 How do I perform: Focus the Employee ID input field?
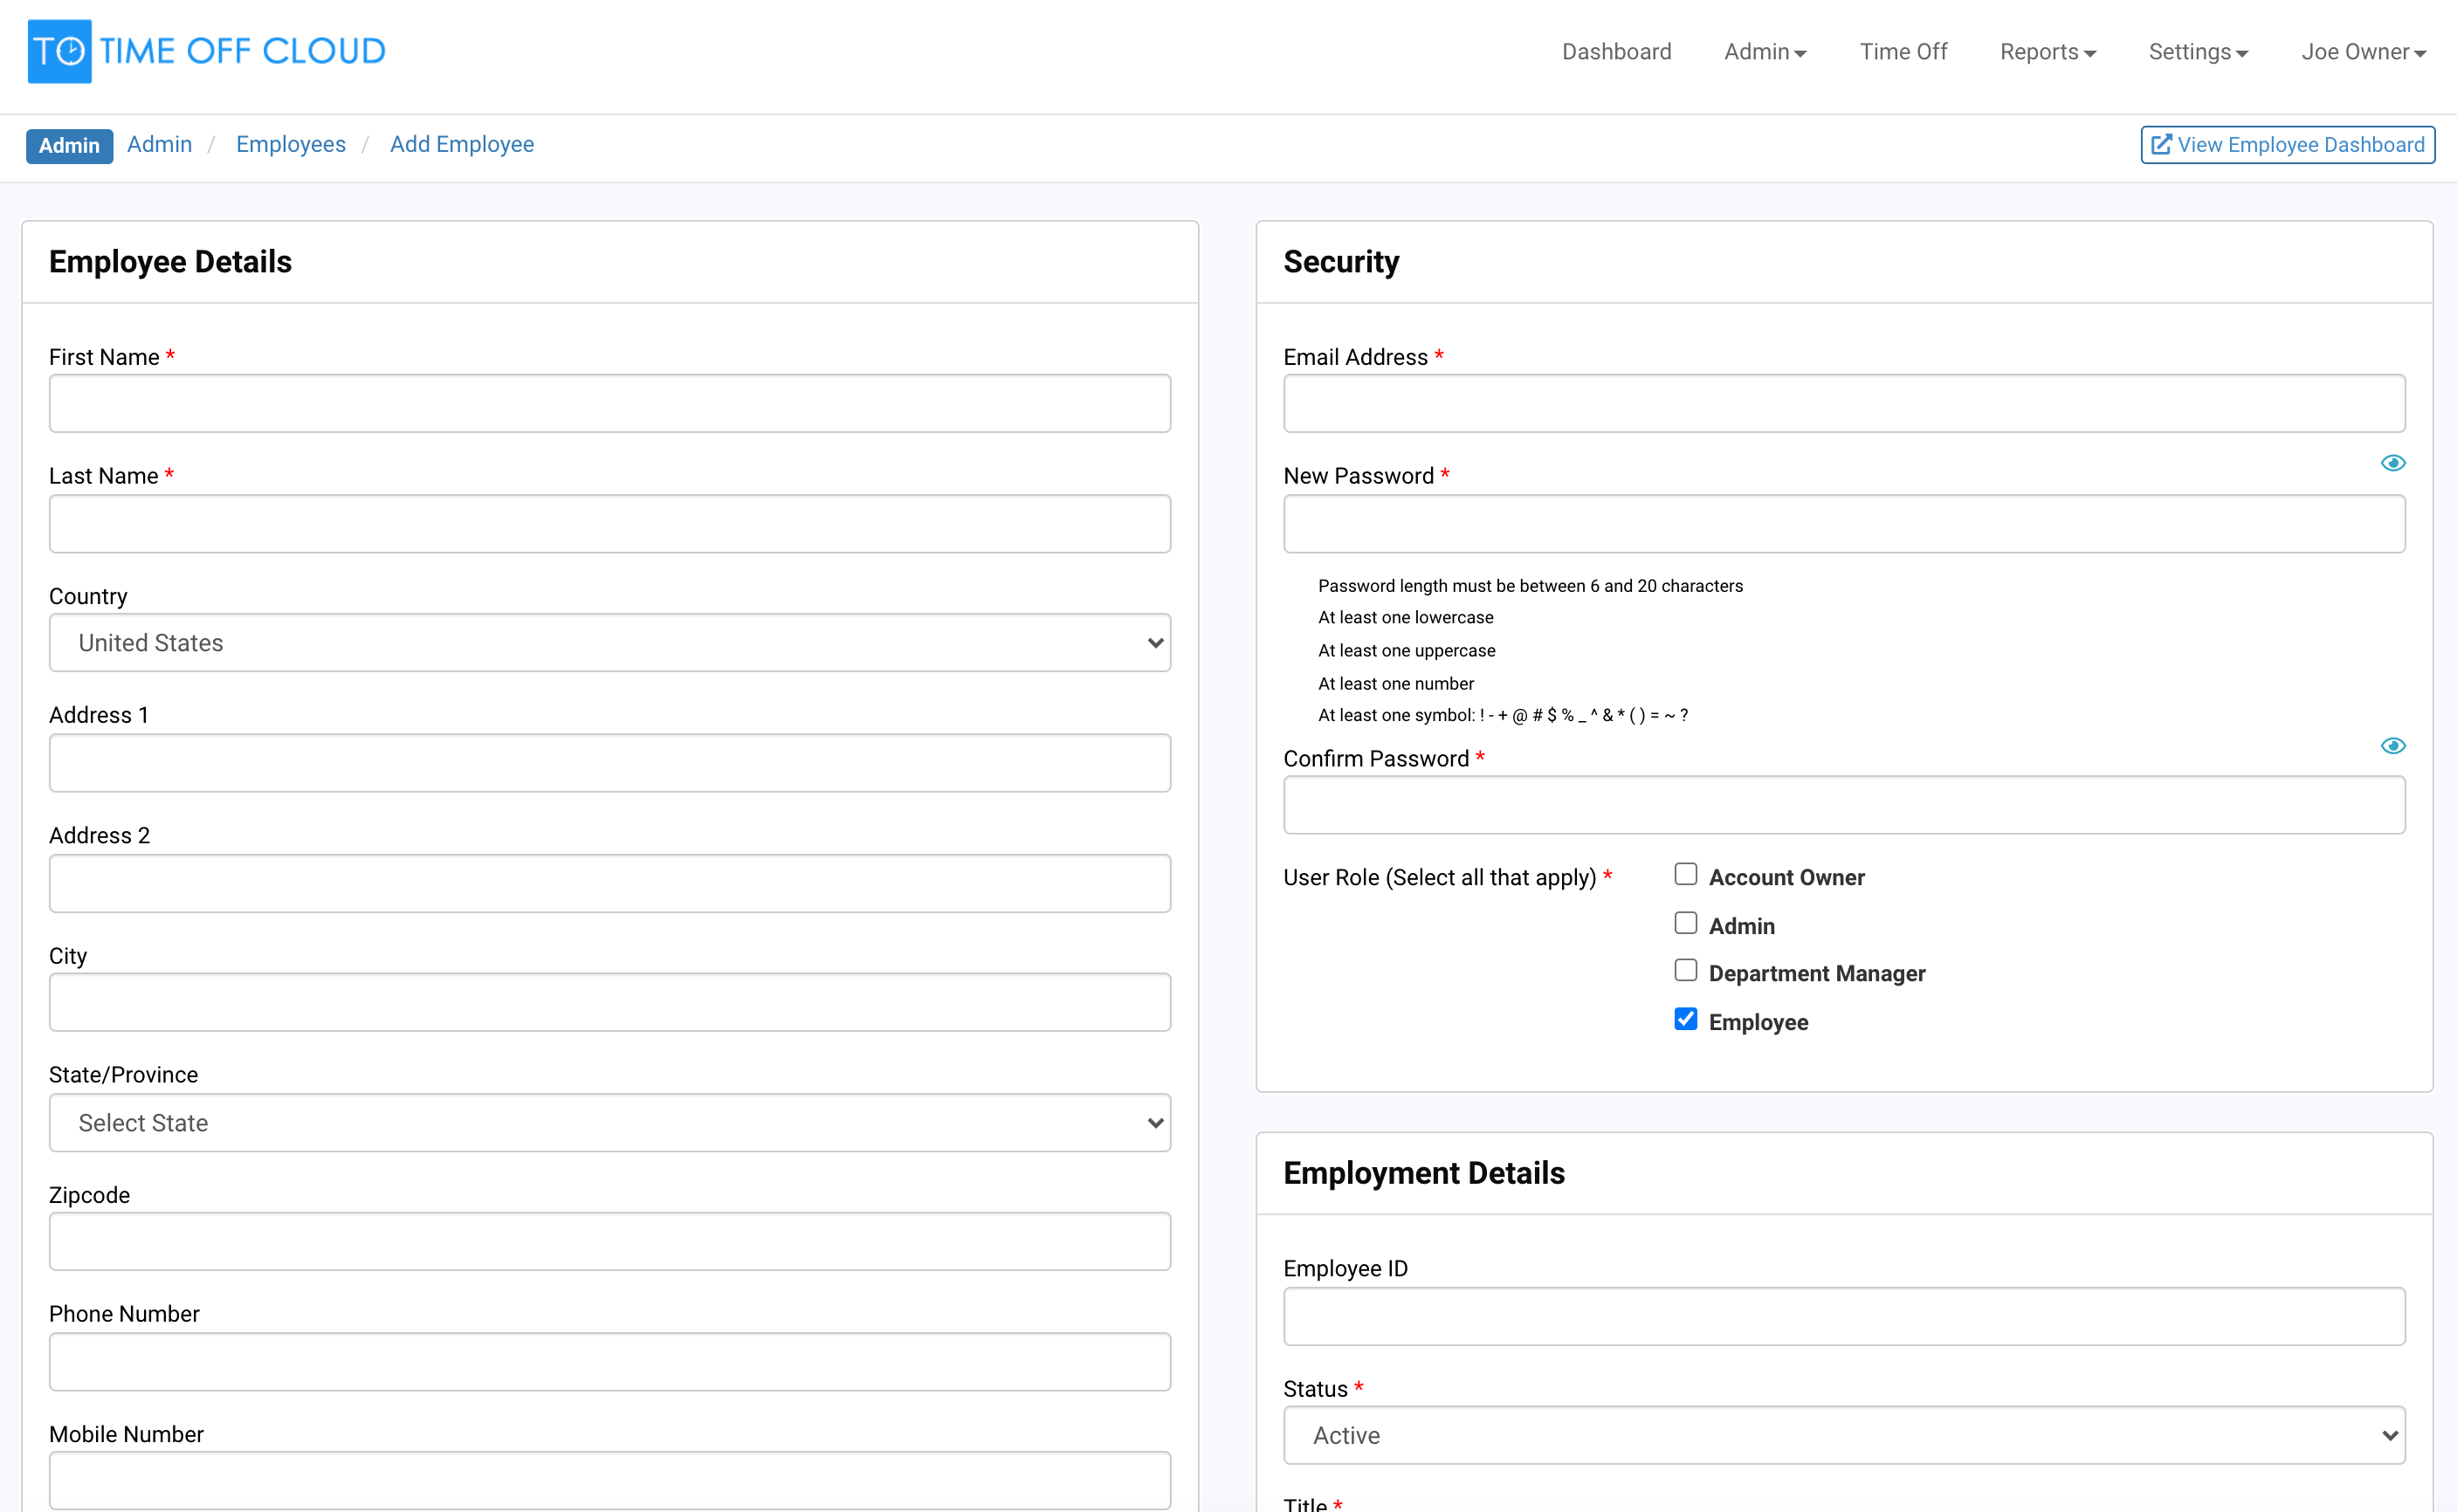(1844, 1317)
